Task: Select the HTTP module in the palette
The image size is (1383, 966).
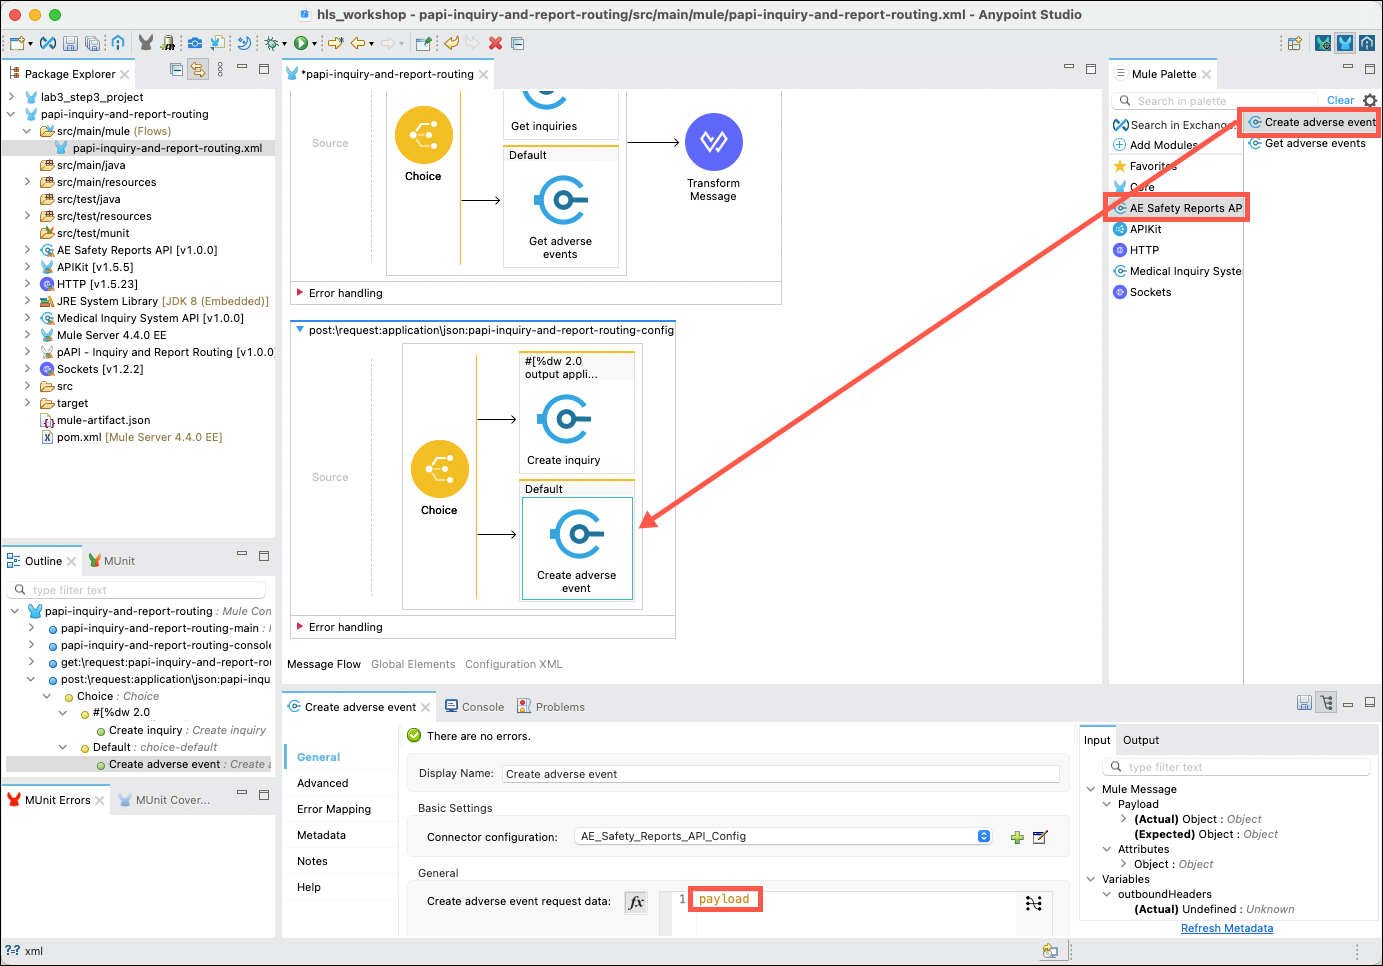Action: [1136, 250]
